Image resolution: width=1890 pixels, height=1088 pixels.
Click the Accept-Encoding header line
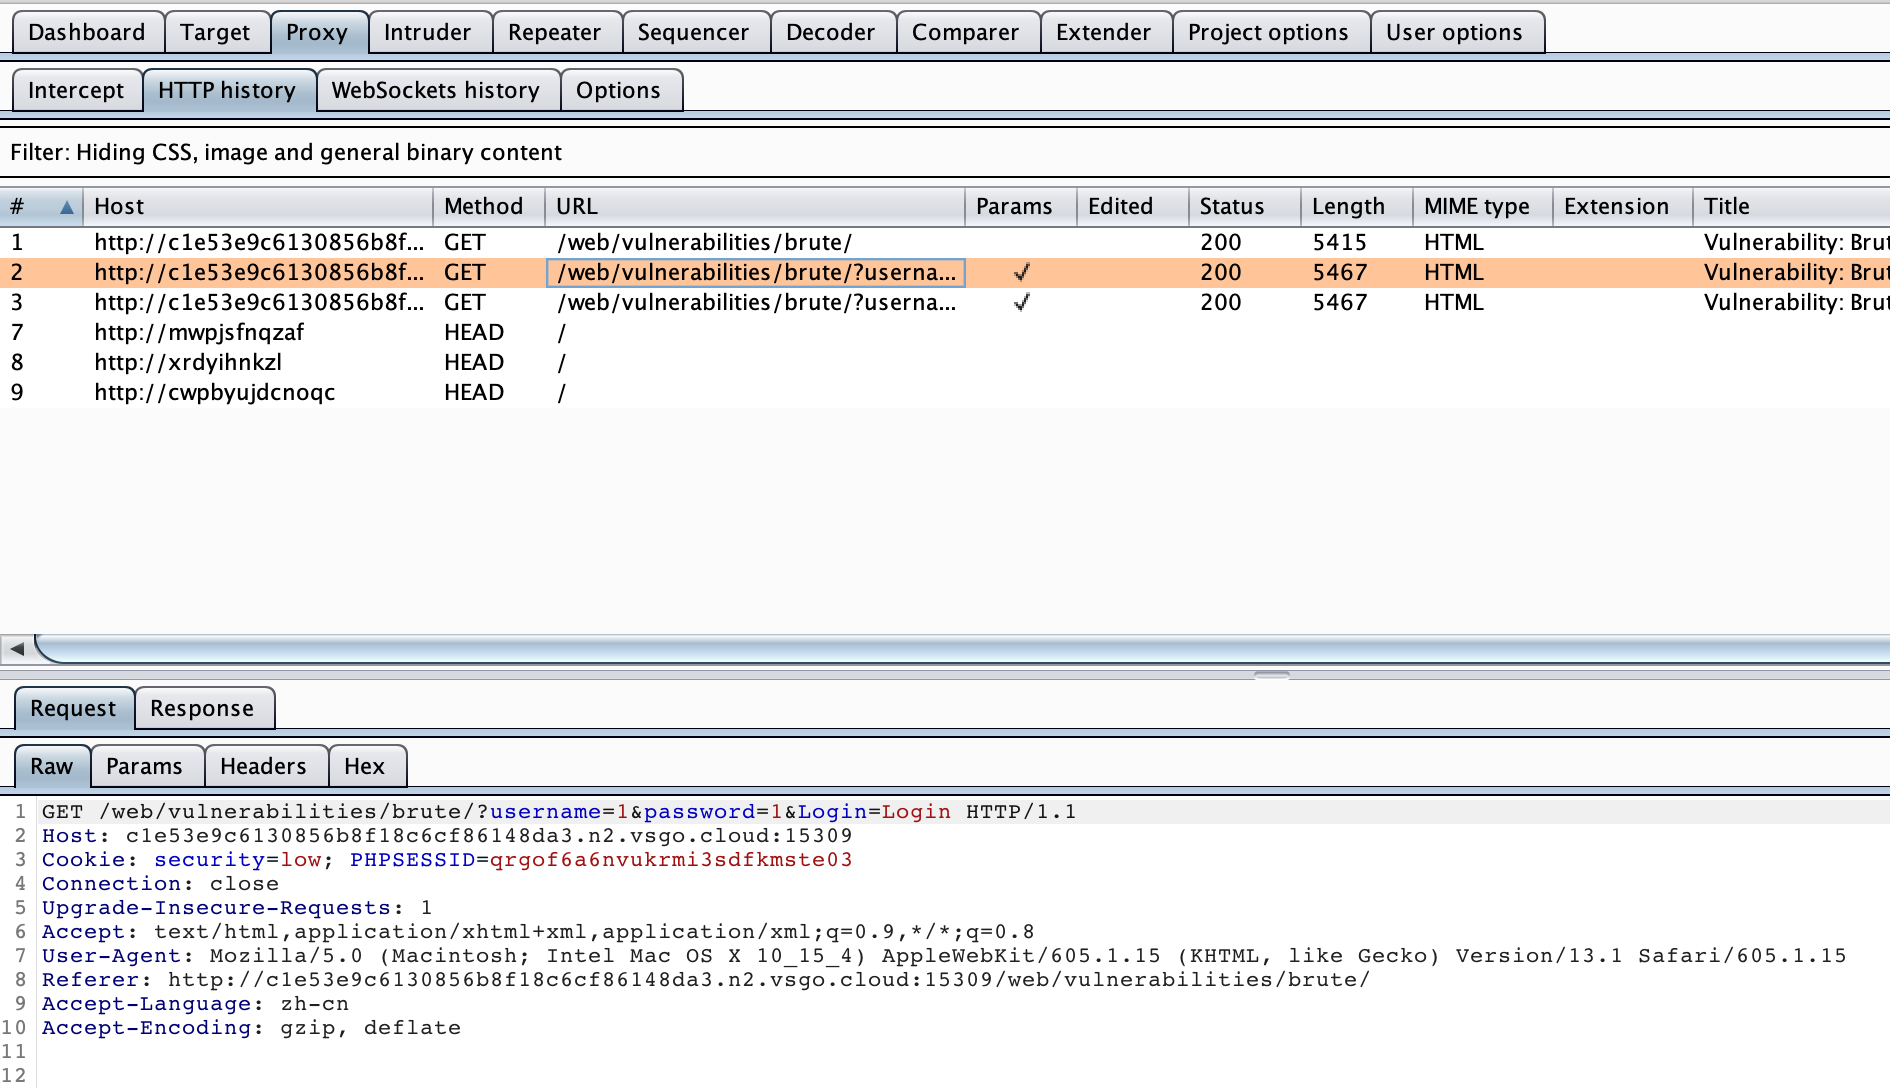coord(251,1028)
